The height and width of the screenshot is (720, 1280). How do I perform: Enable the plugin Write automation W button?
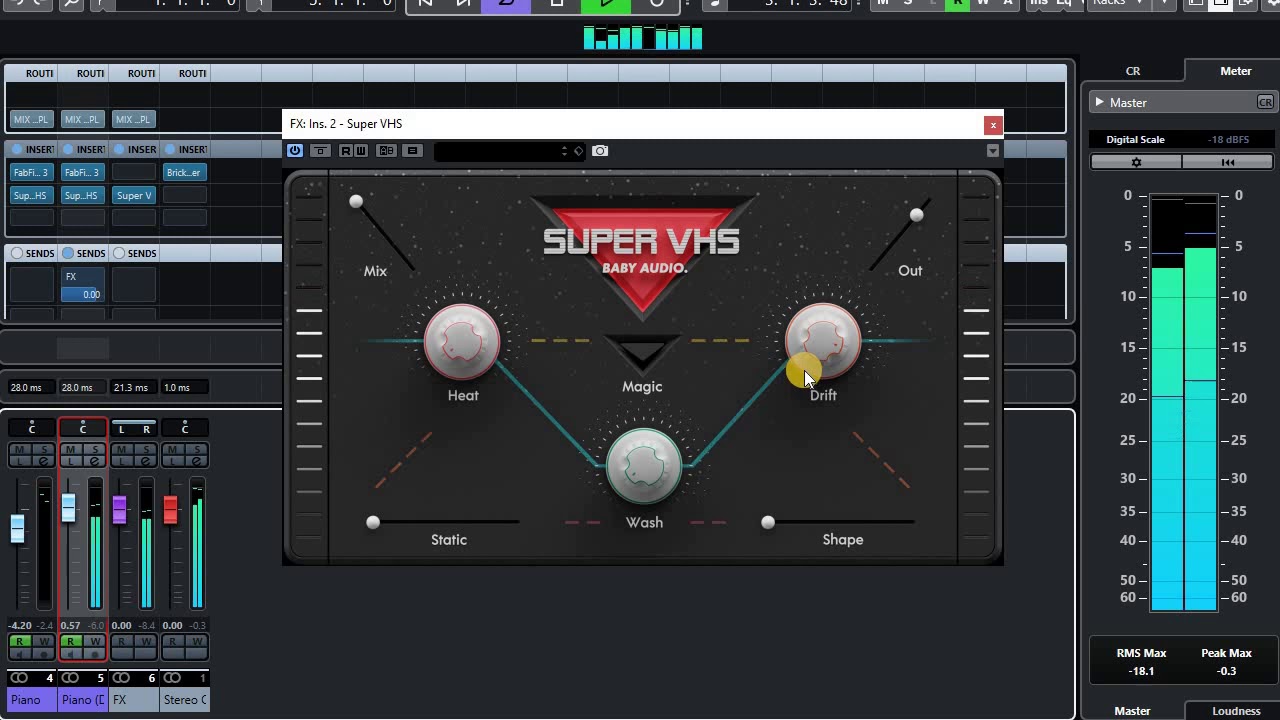[x=361, y=151]
